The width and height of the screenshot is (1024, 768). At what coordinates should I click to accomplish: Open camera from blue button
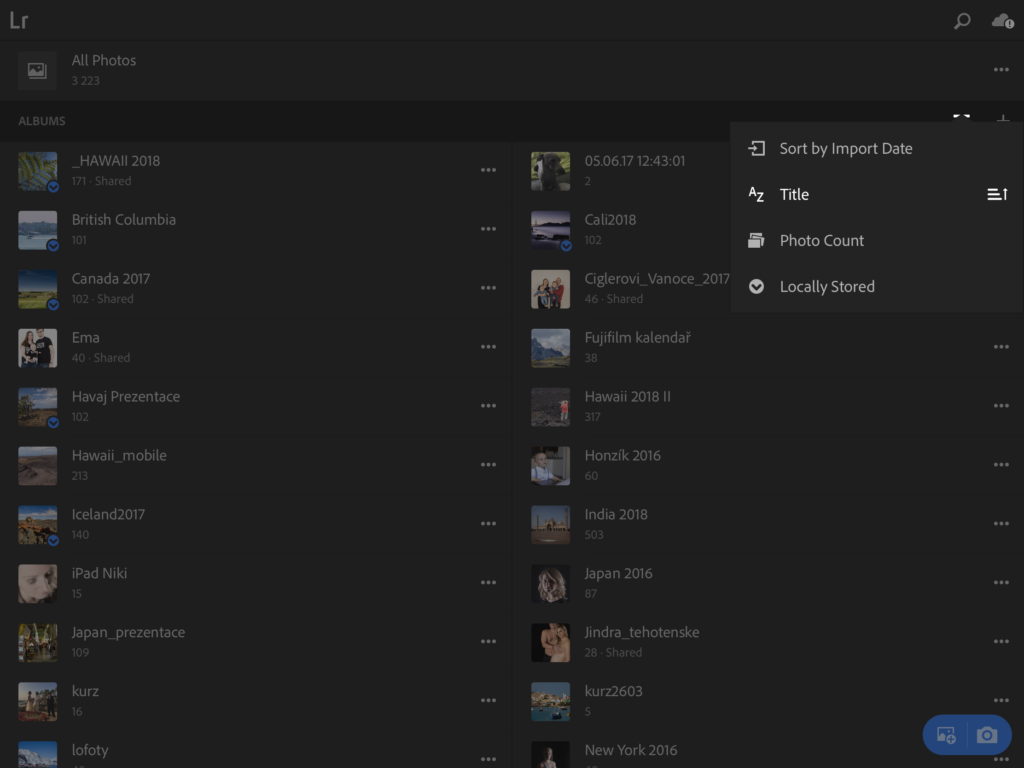tap(987, 735)
